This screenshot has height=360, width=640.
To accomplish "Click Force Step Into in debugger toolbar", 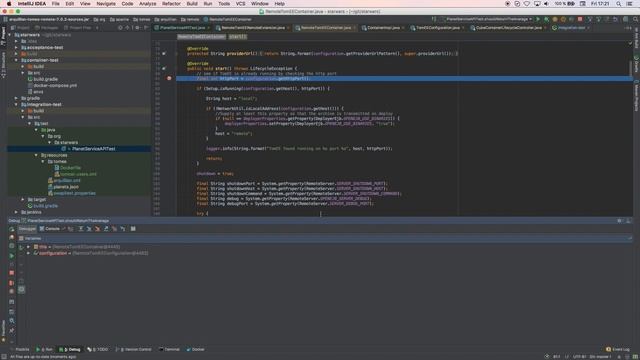I will click(97, 229).
